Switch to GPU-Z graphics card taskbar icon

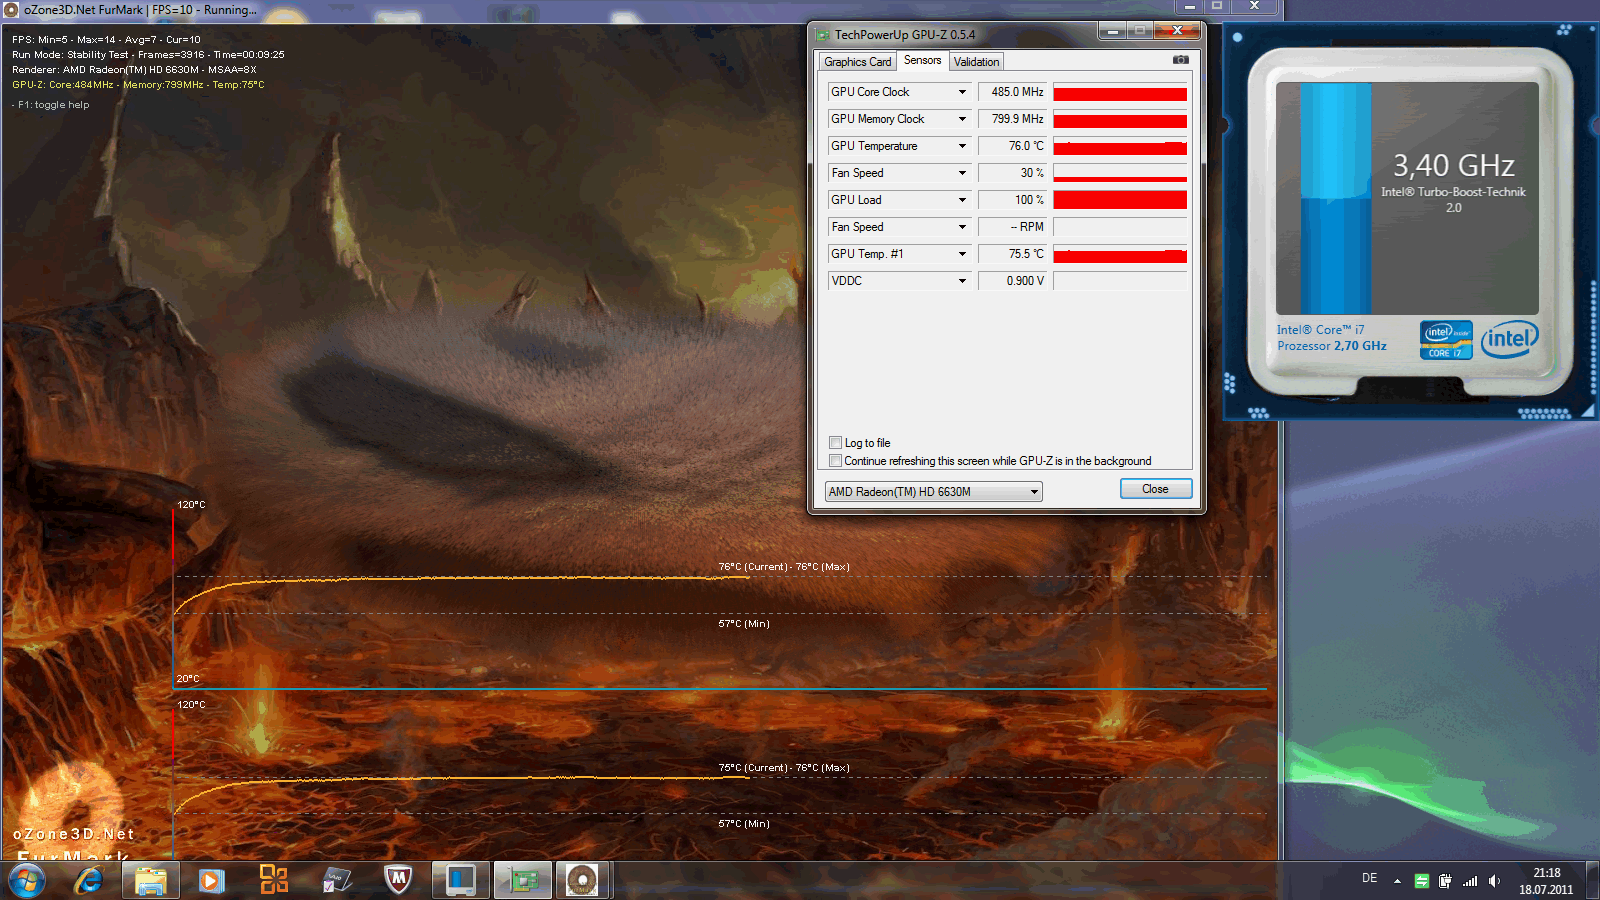tap(522, 881)
